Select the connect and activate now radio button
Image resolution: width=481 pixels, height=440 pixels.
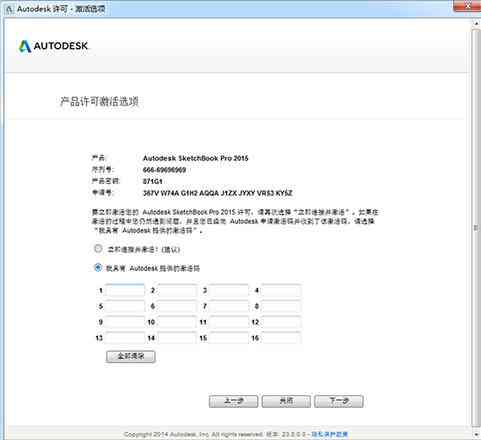(x=98, y=249)
